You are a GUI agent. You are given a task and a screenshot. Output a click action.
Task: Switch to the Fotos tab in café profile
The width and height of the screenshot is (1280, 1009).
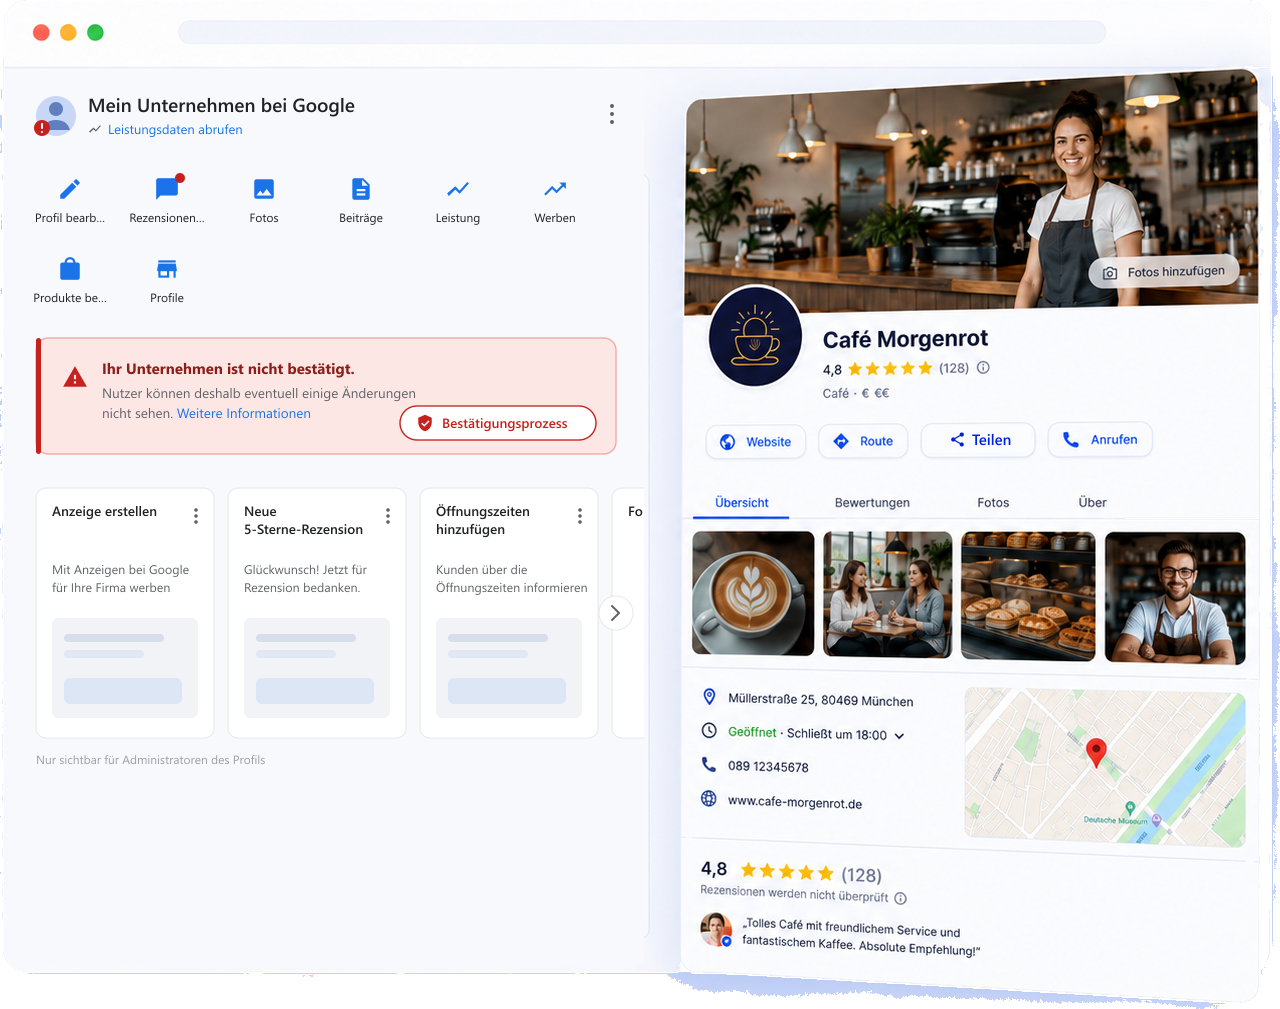tap(993, 503)
